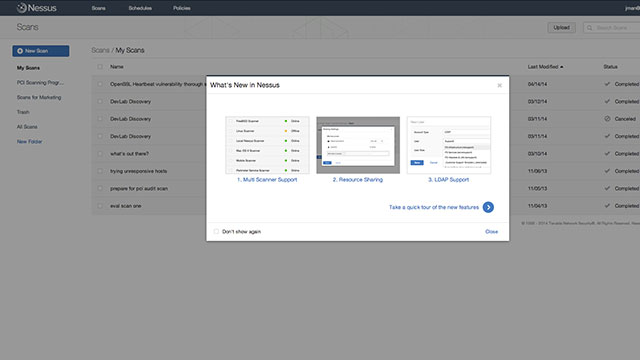Open the All Scans folder
This screenshot has width=640, height=360.
(27, 127)
